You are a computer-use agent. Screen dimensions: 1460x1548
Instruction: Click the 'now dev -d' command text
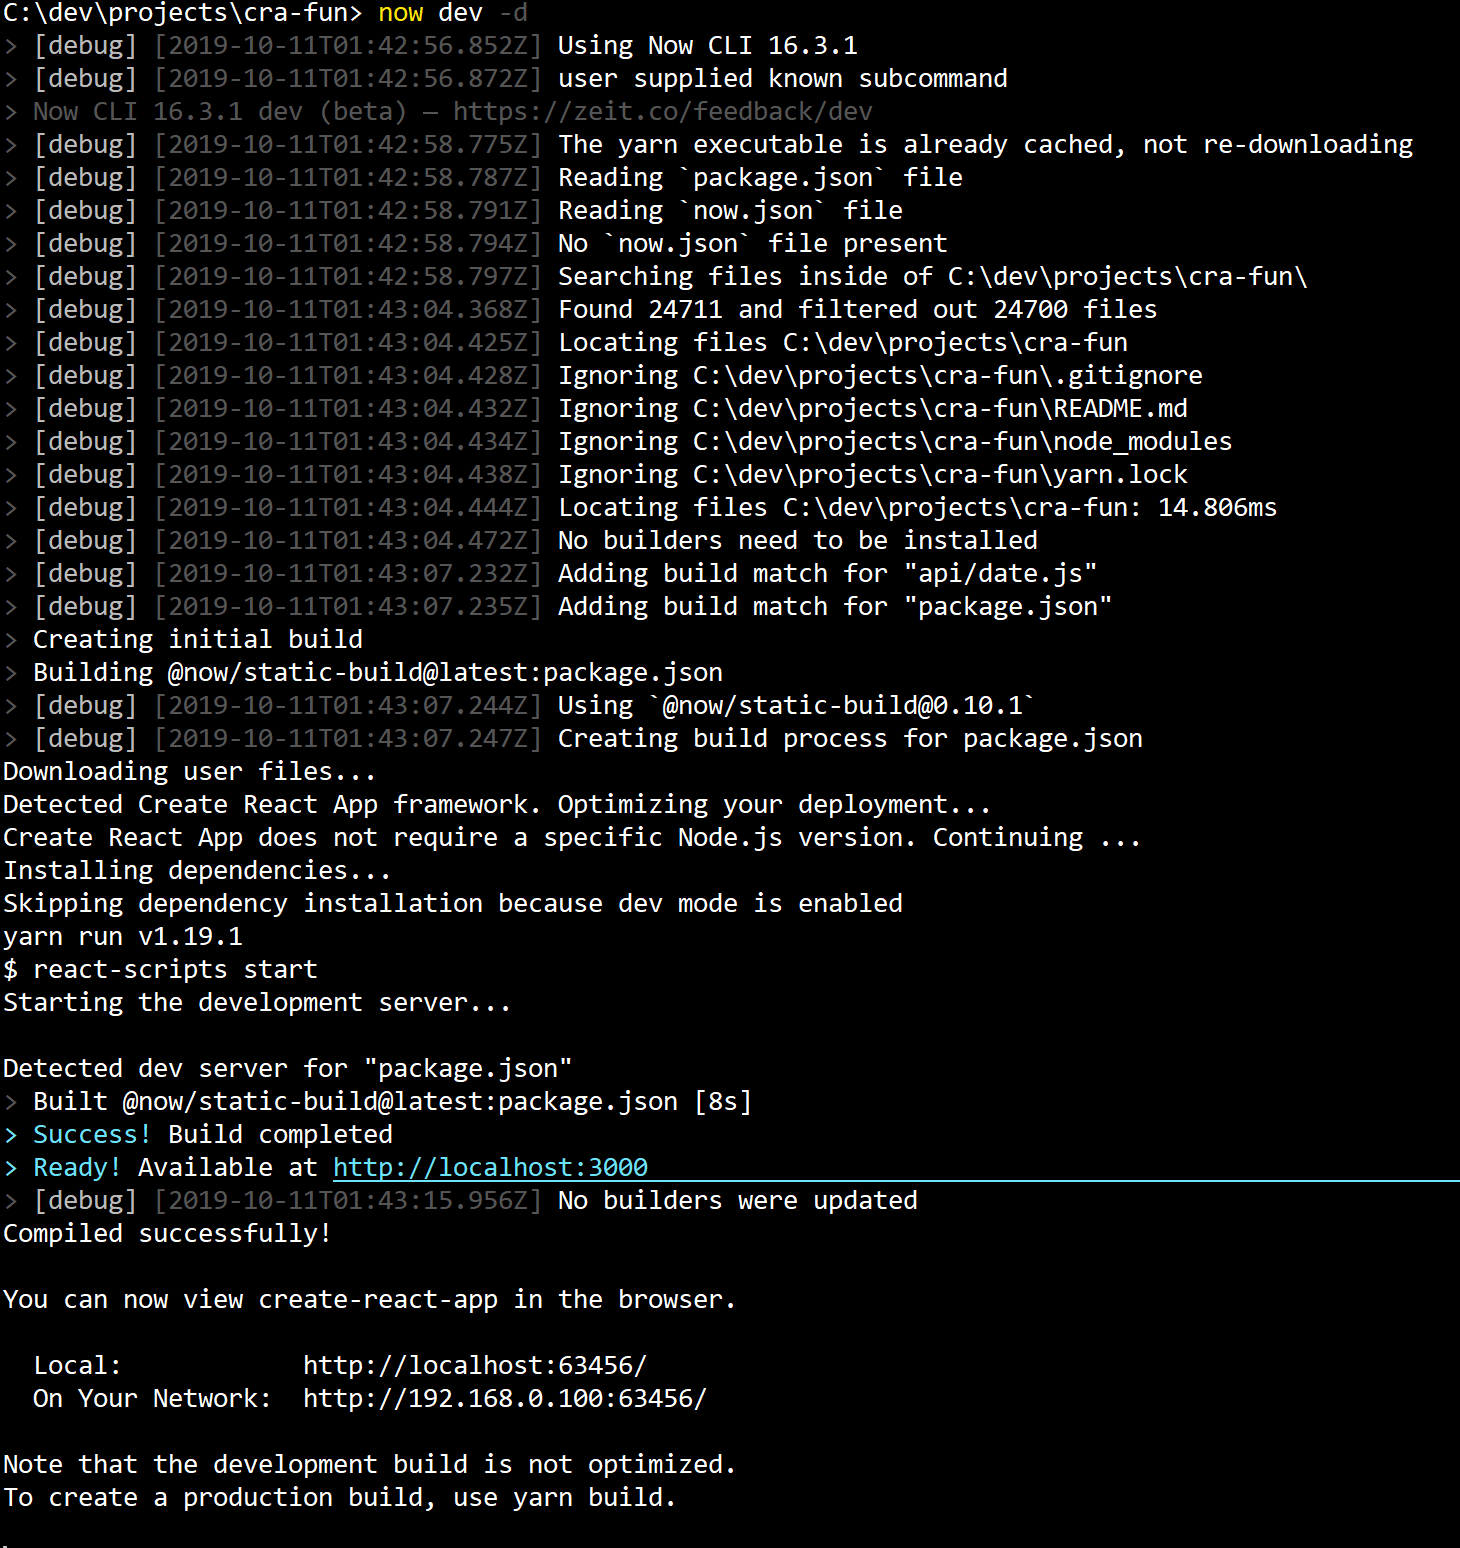click(448, 13)
